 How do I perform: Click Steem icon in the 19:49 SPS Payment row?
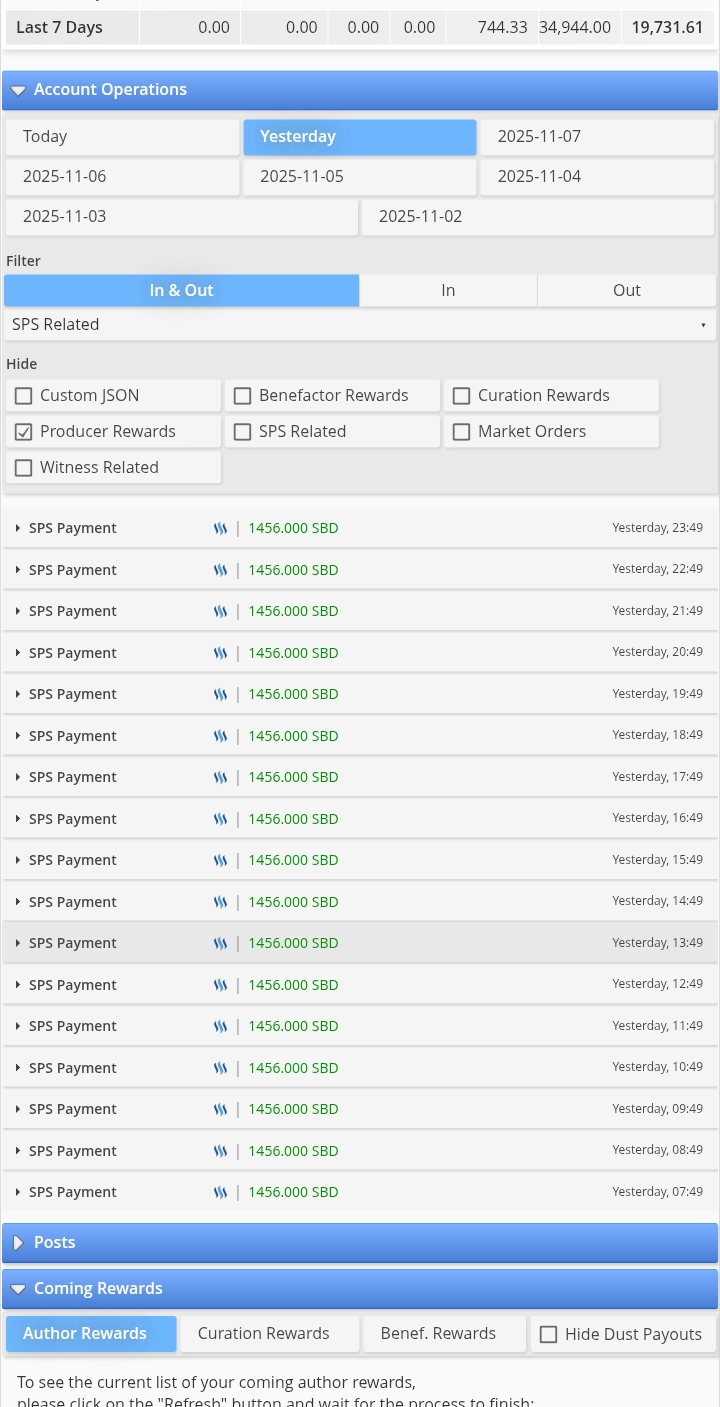click(220, 694)
